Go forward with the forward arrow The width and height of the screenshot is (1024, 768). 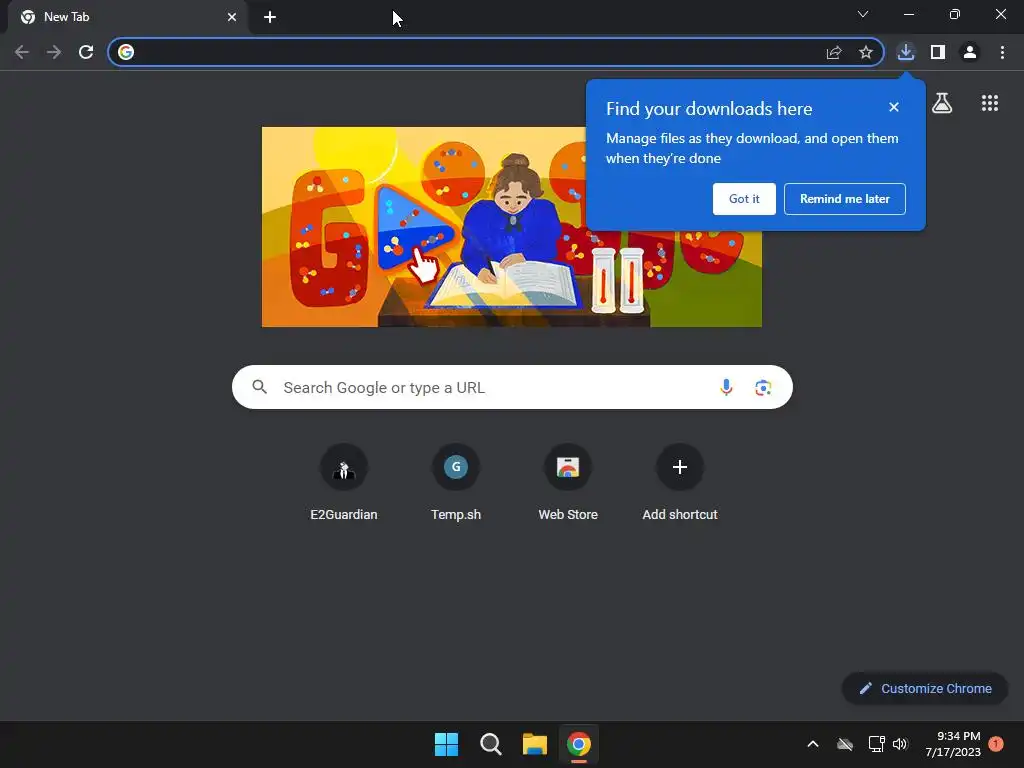[x=54, y=52]
